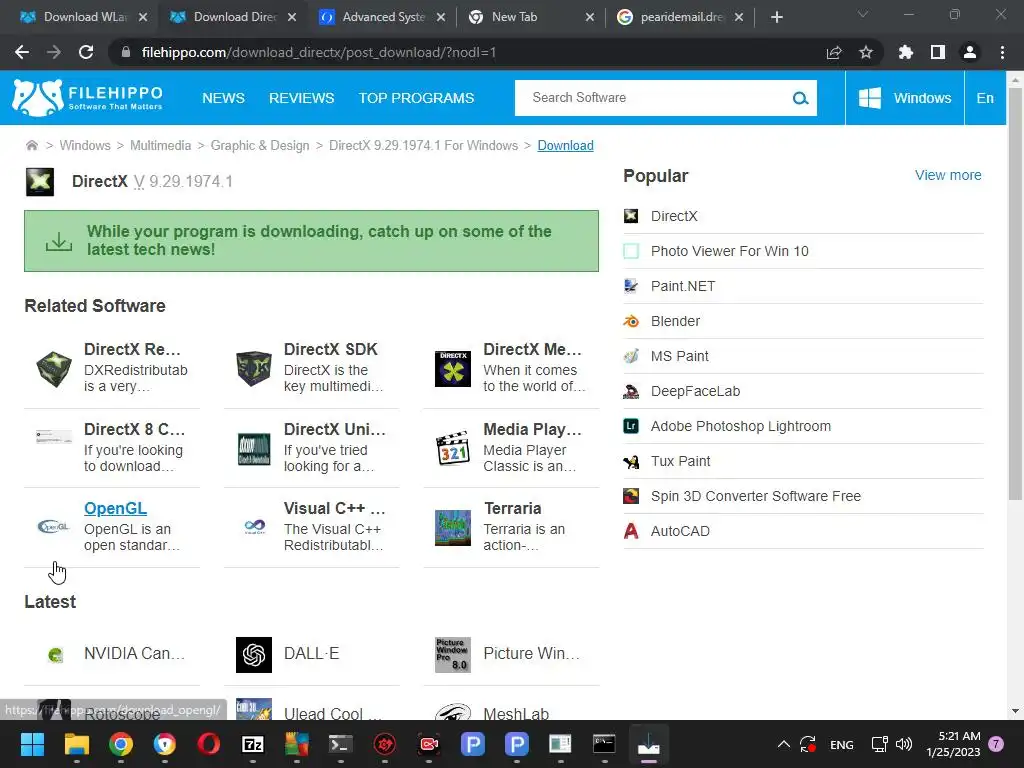Screen dimensions: 1024x768
Task: Switch to the Advanced System tab
Action: (x=383, y=17)
